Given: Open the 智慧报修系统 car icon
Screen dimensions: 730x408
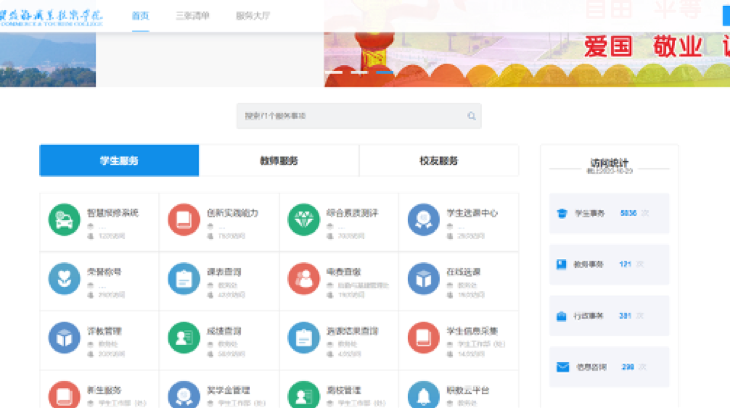Looking at the screenshot, I should [64, 220].
